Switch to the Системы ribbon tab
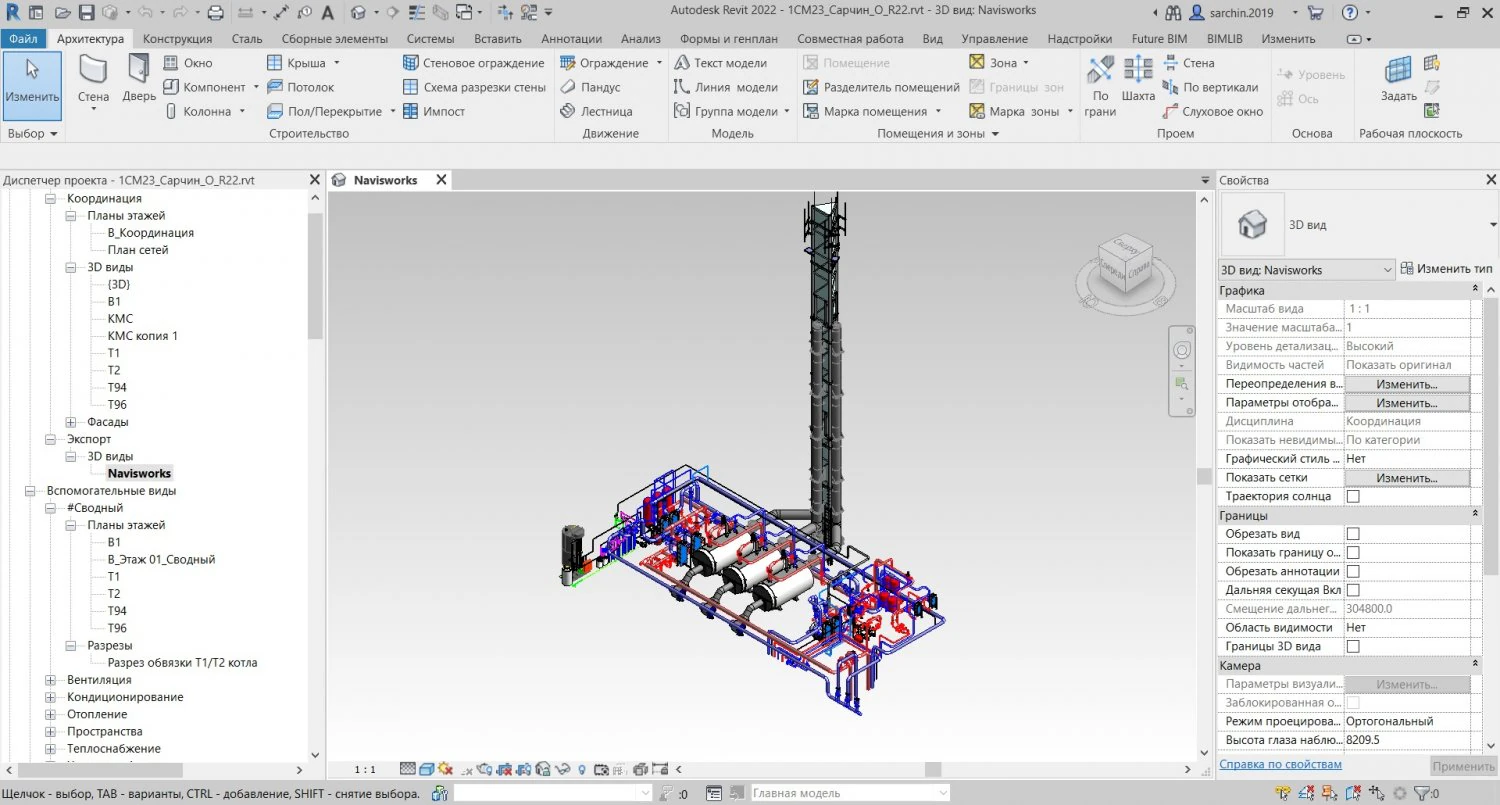Image resolution: width=1500 pixels, height=805 pixels. [x=430, y=38]
